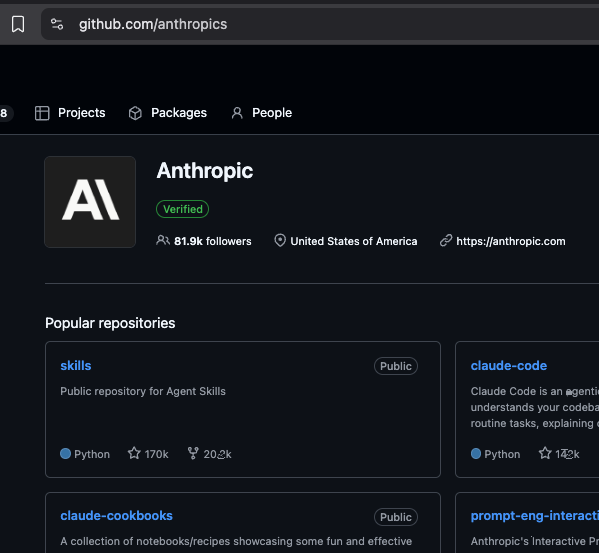
Task: Click the People person icon
Action: (x=237, y=113)
